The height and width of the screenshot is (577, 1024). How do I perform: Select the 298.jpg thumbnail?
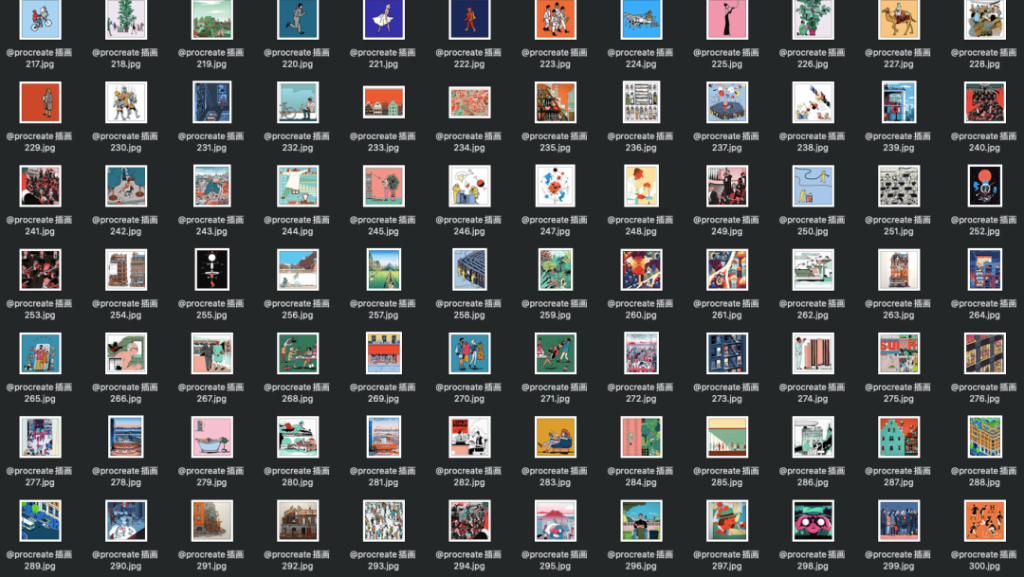[813, 520]
